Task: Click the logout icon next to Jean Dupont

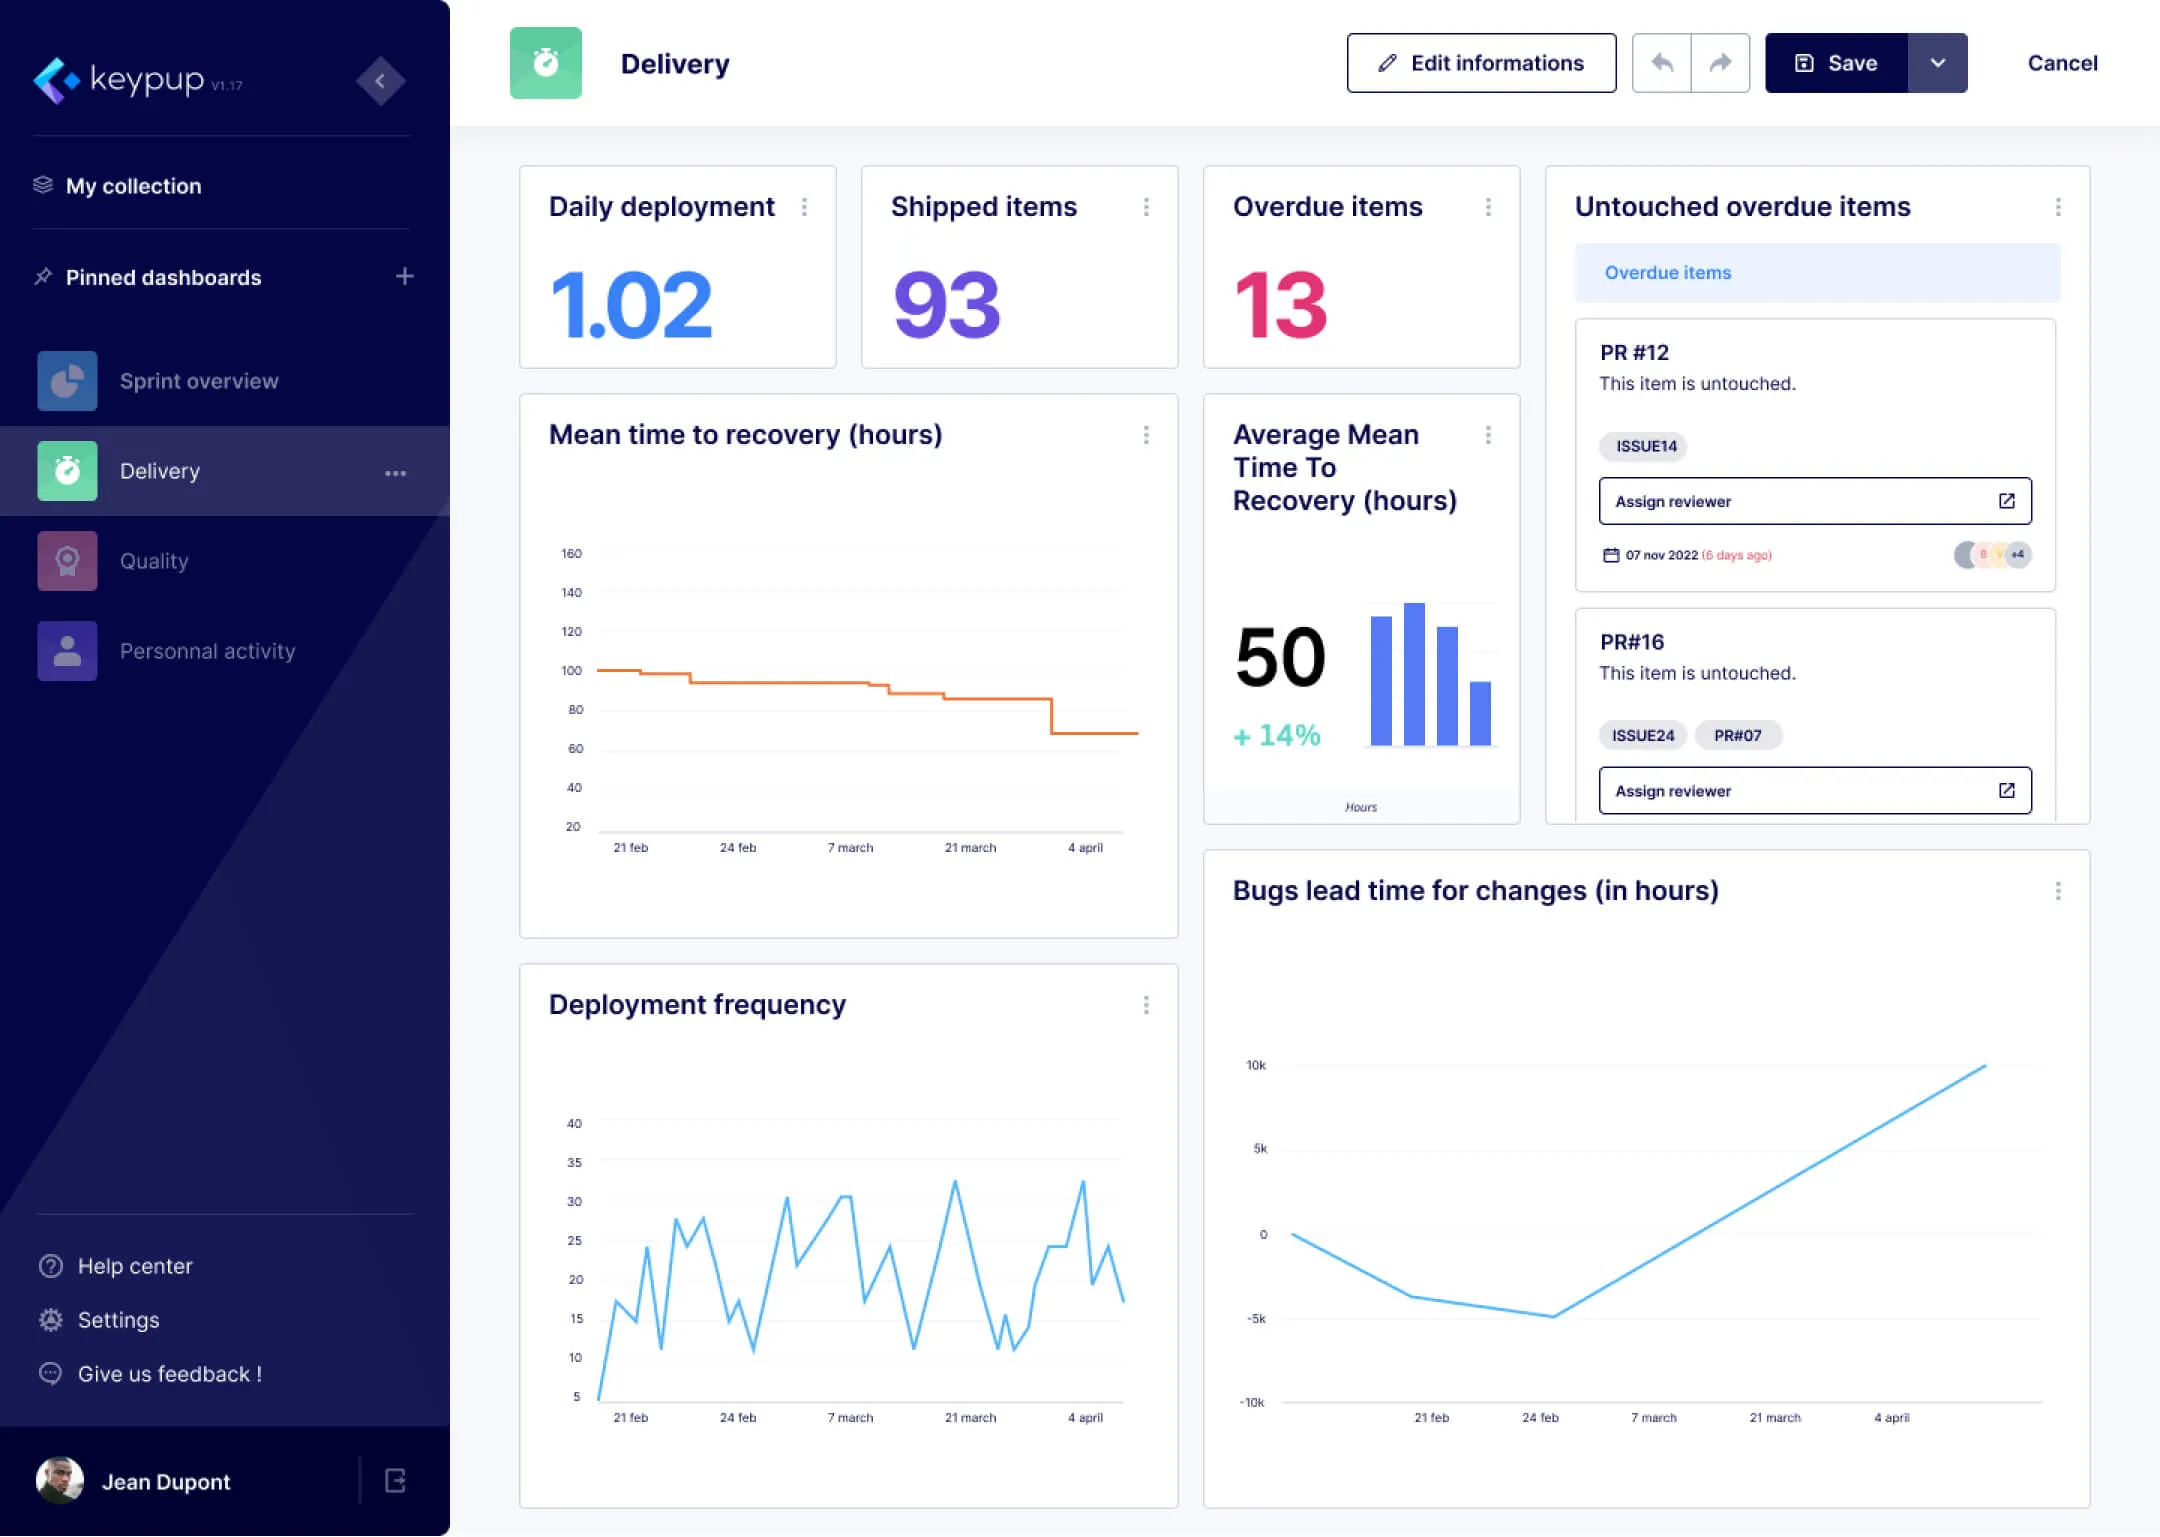Action: tap(394, 1481)
